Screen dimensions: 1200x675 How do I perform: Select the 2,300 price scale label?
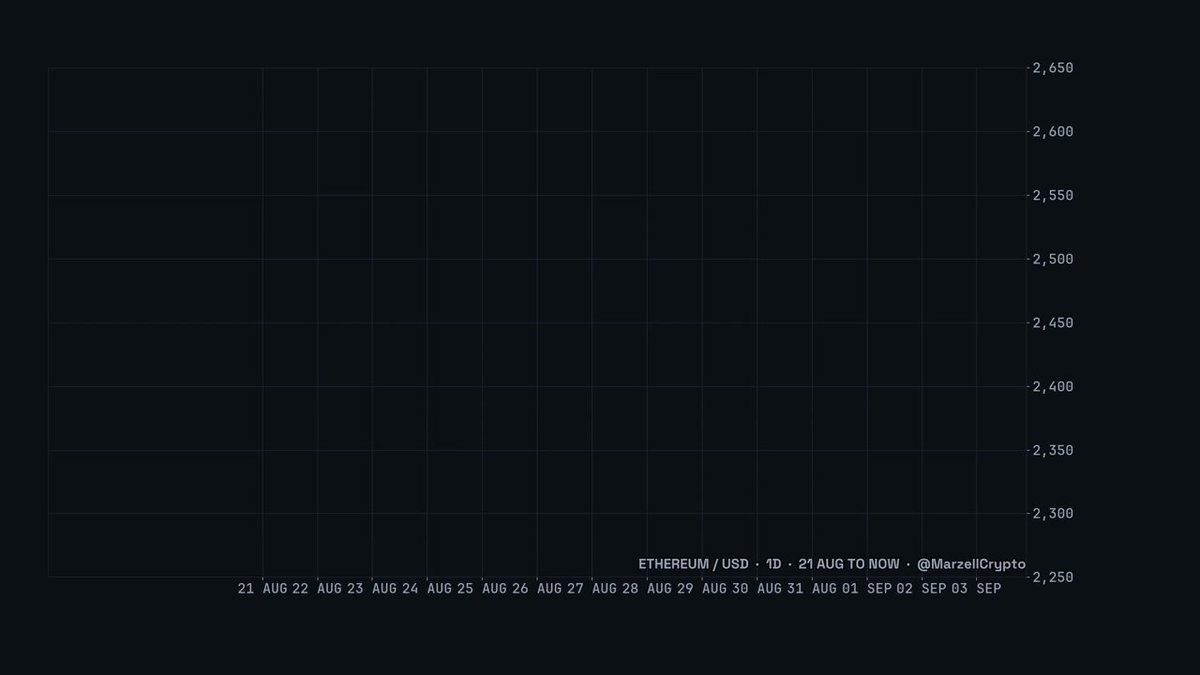pos(1053,514)
